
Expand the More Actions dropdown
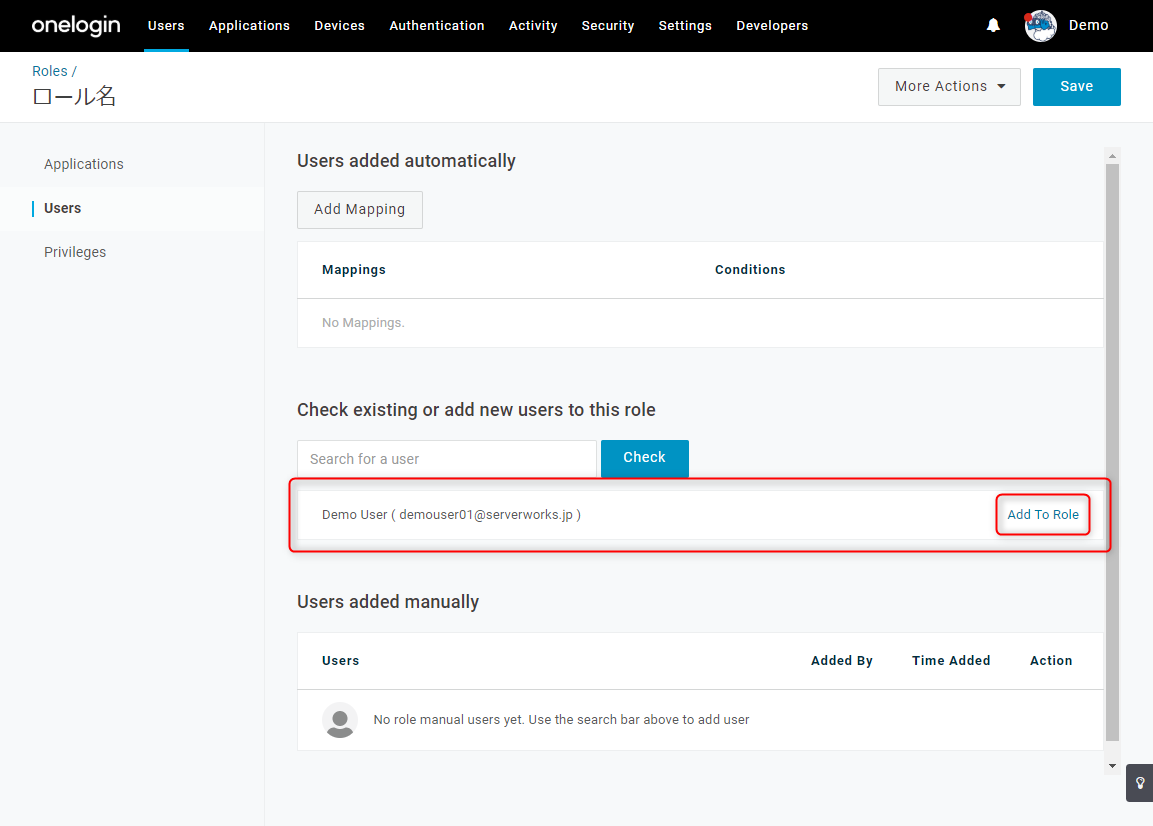pyautogui.click(x=949, y=87)
